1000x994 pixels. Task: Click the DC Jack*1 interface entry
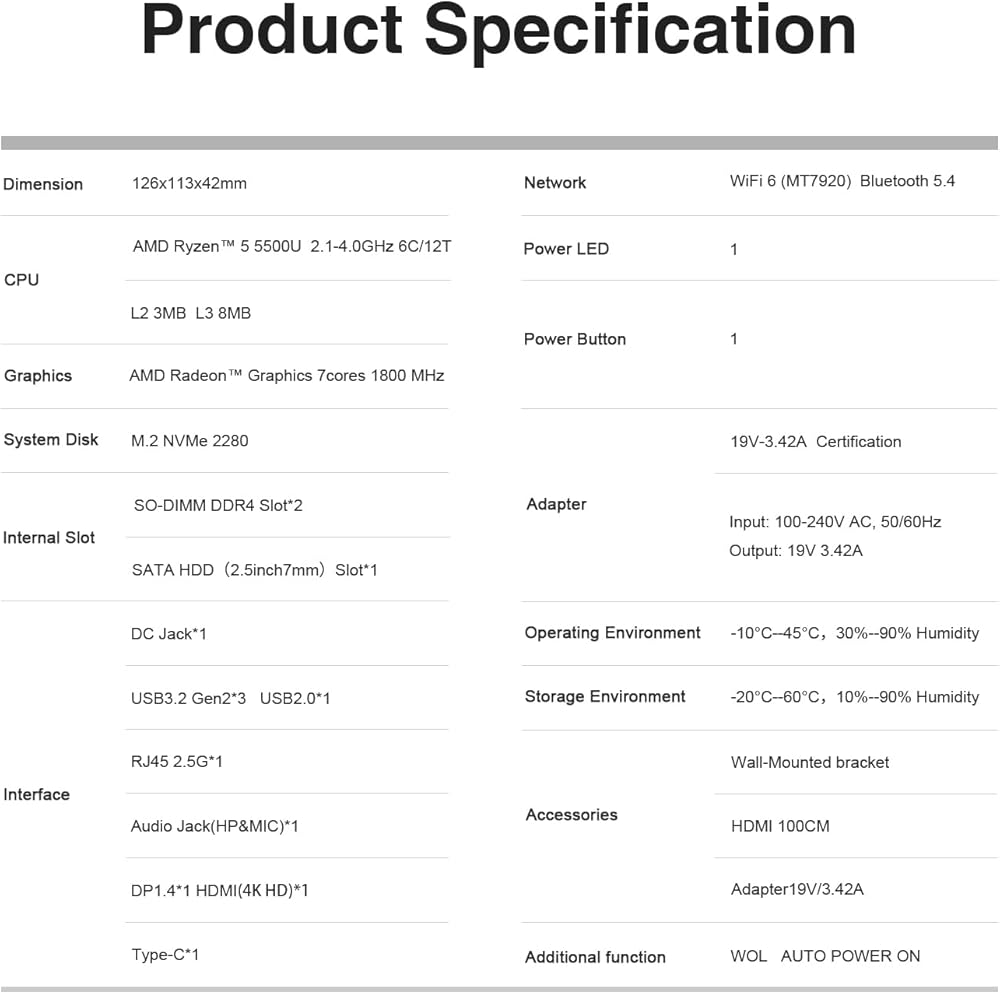pyautogui.click(x=168, y=634)
